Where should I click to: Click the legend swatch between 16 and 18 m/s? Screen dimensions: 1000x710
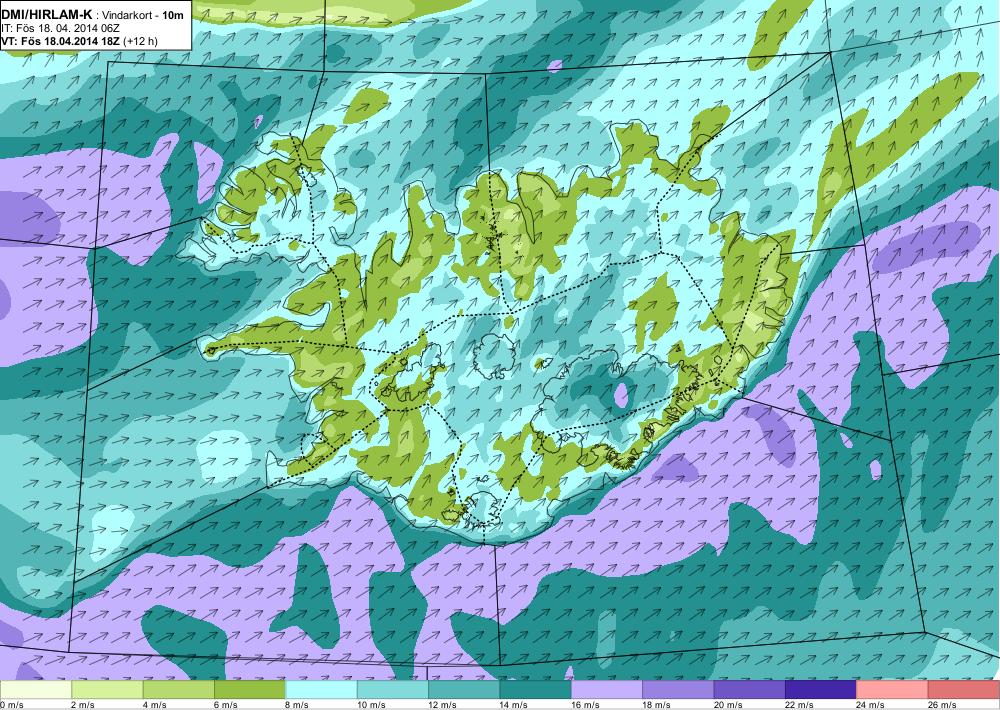[607, 689]
